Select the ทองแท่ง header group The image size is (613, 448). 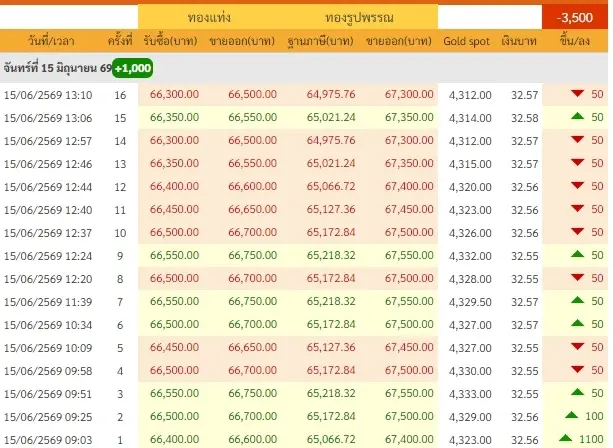click(209, 17)
